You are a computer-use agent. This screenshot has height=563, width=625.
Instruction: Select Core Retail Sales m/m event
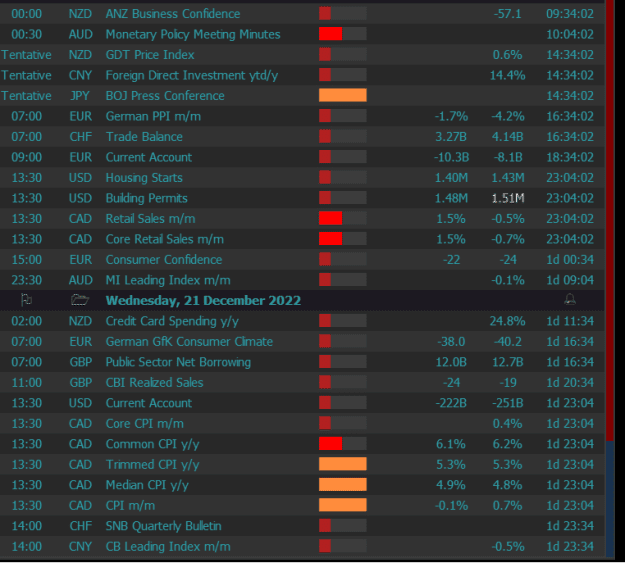pyautogui.click(x=165, y=239)
